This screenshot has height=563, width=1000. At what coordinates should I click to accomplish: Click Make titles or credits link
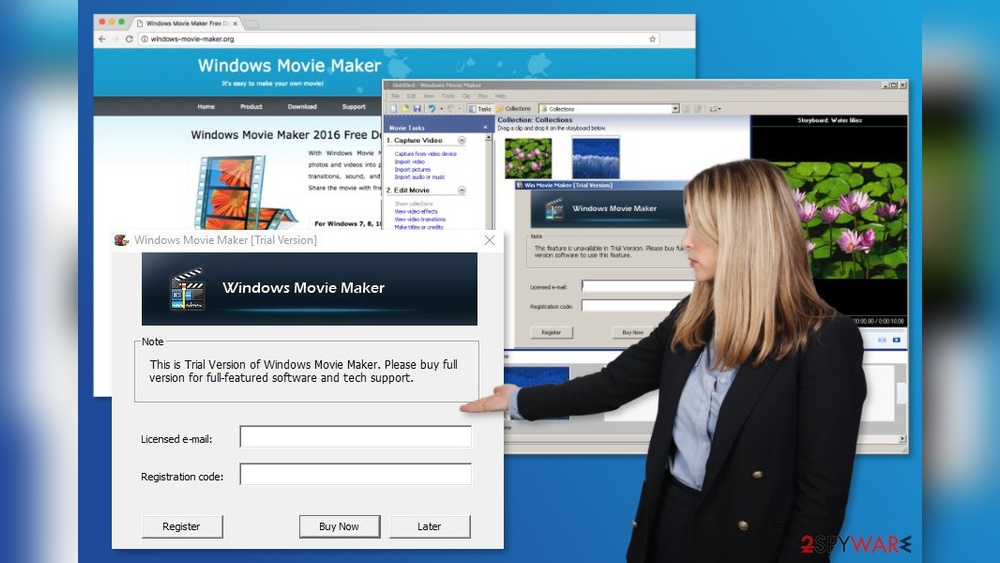[418, 227]
